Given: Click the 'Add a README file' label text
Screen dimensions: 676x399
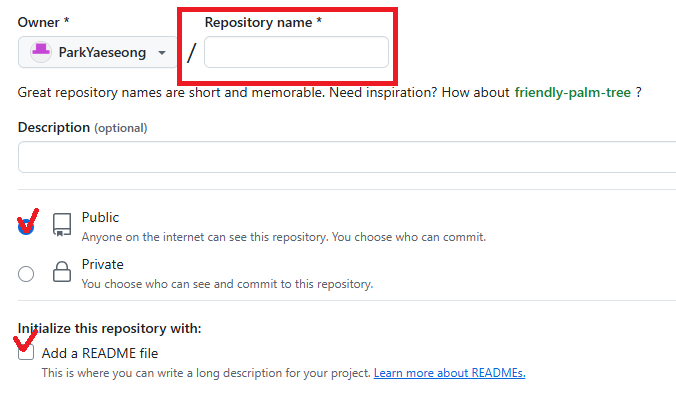Looking at the screenshot, I should 100,353.
